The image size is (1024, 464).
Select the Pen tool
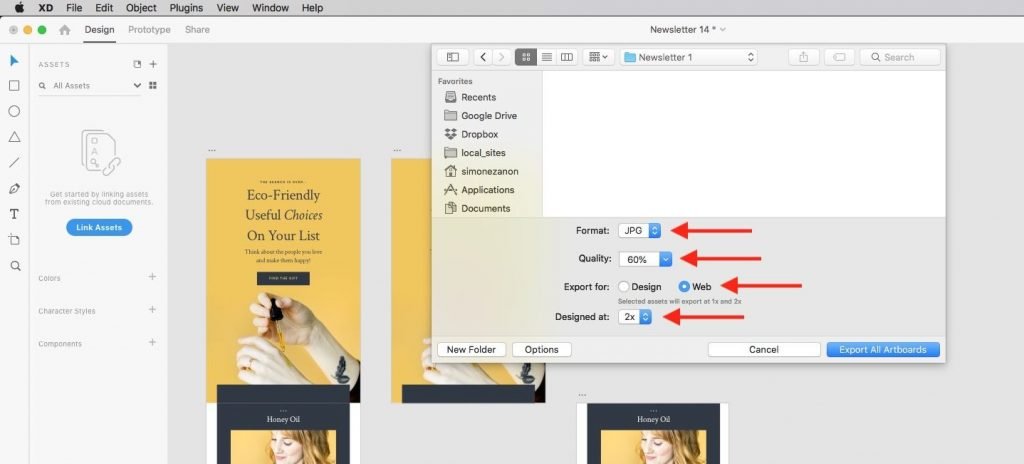[14, 188]
